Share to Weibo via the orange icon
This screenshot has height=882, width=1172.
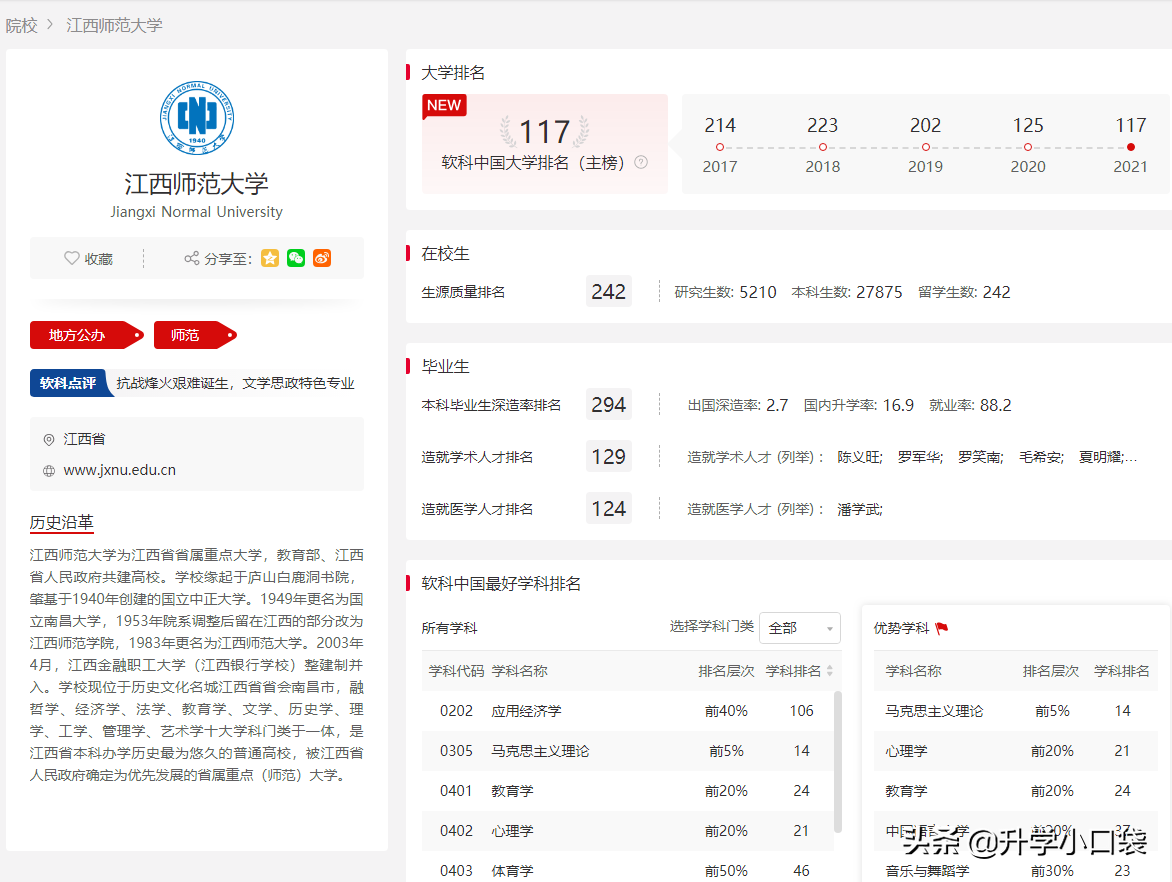321,258
